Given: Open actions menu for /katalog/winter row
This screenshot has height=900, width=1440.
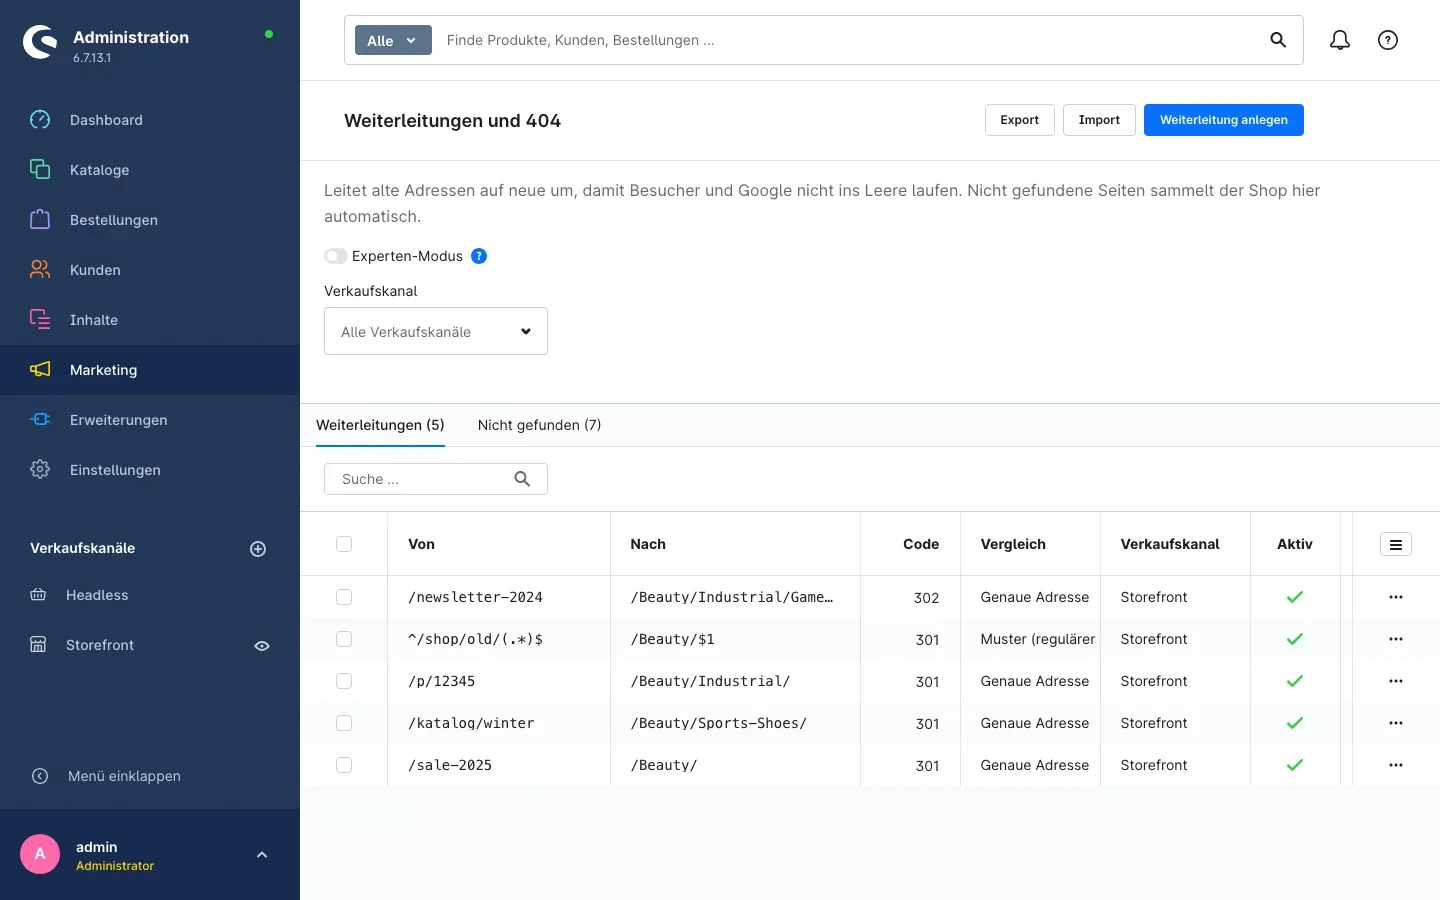Looking at the screenshot, I should 1396,723.
